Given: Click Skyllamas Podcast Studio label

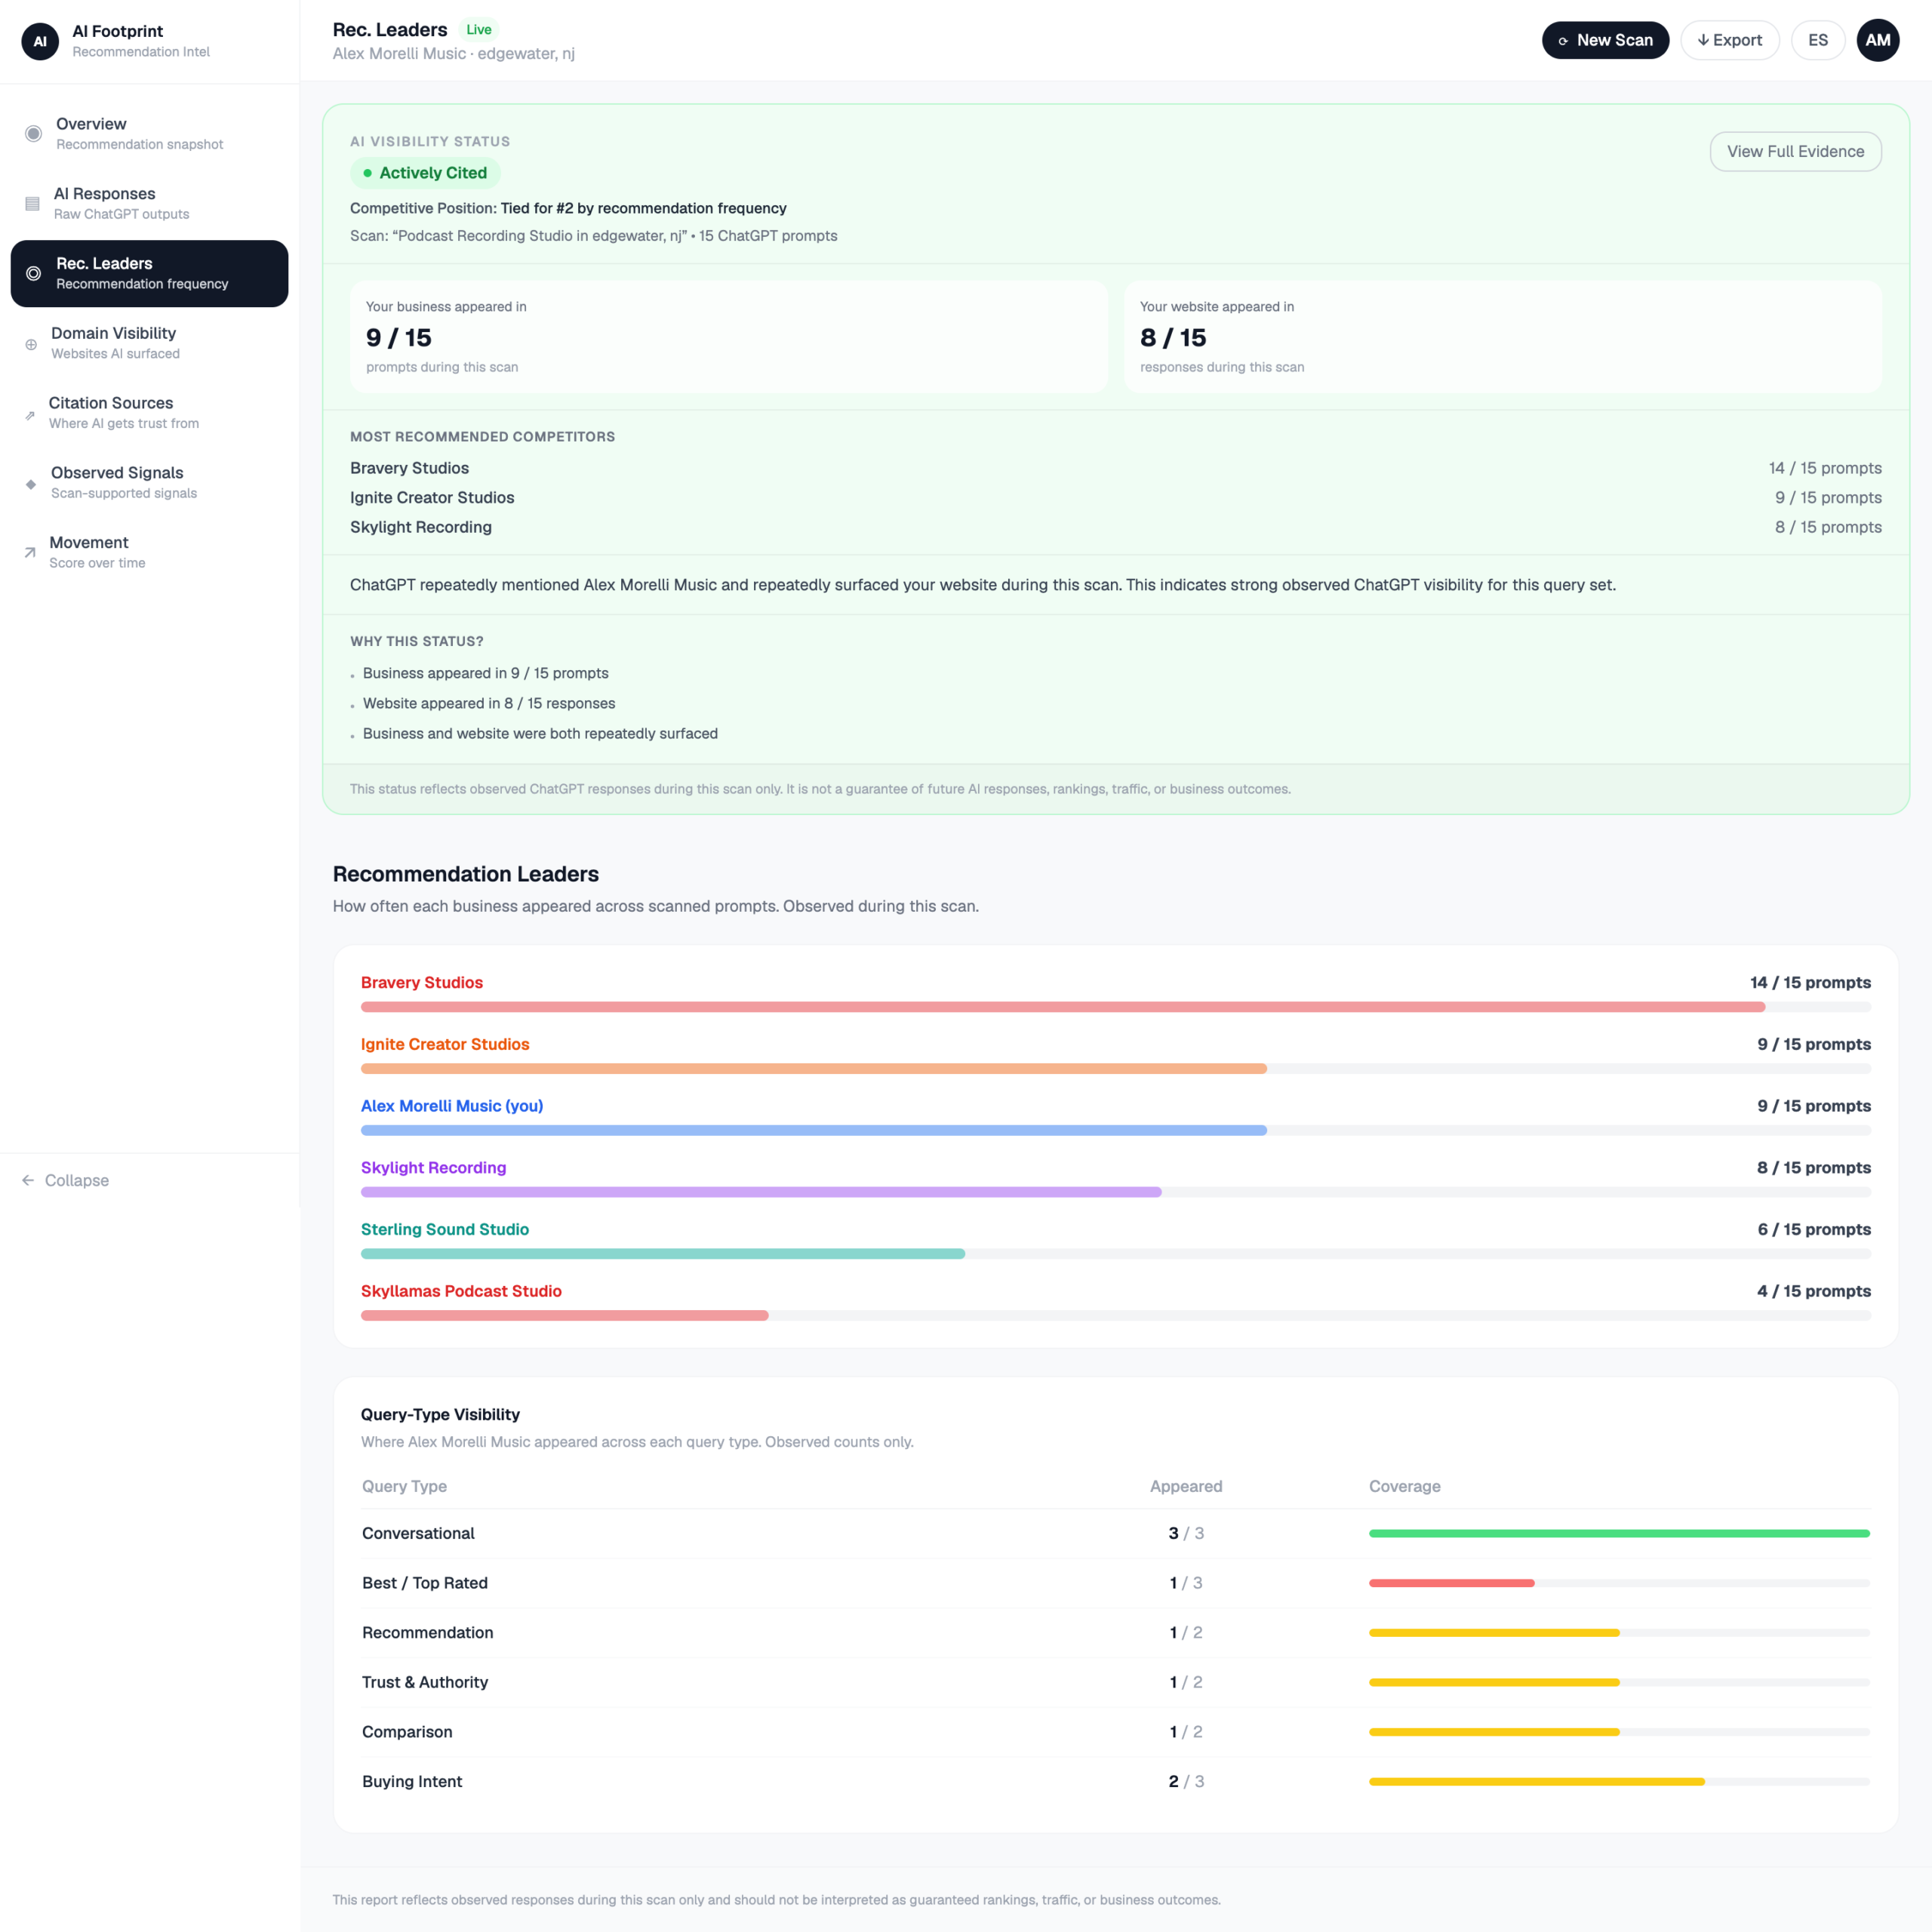Looking at the screenshot, I should coord(461,1291).
